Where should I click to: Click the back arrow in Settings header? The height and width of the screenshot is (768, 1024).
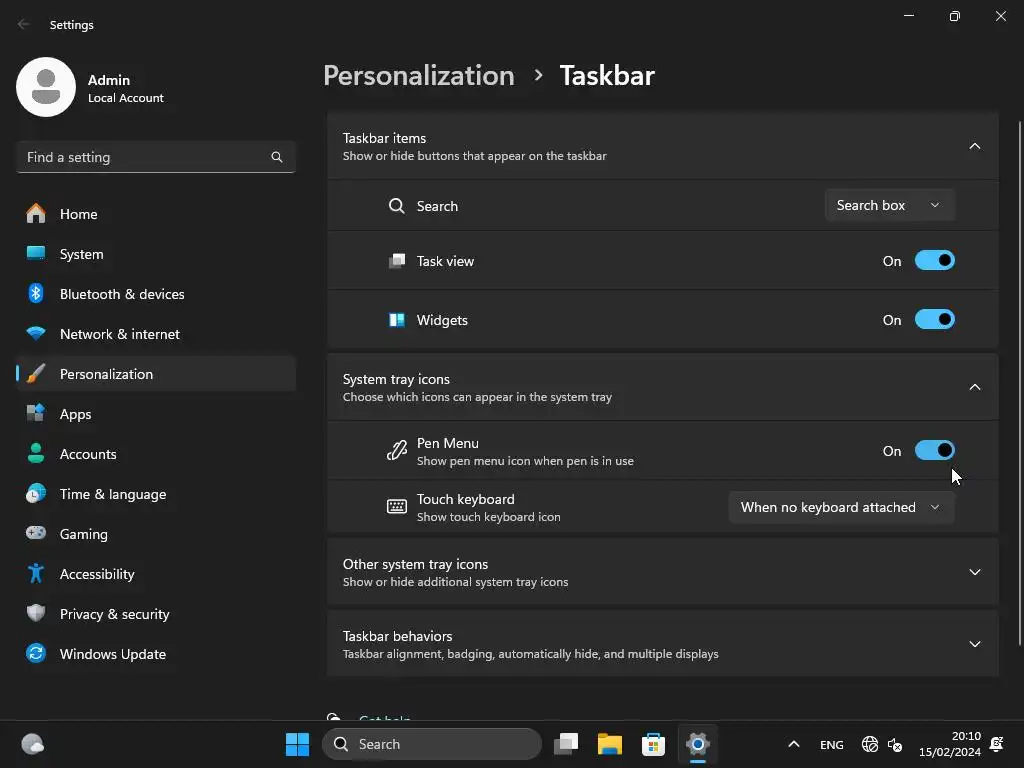[x=24, y=24]
